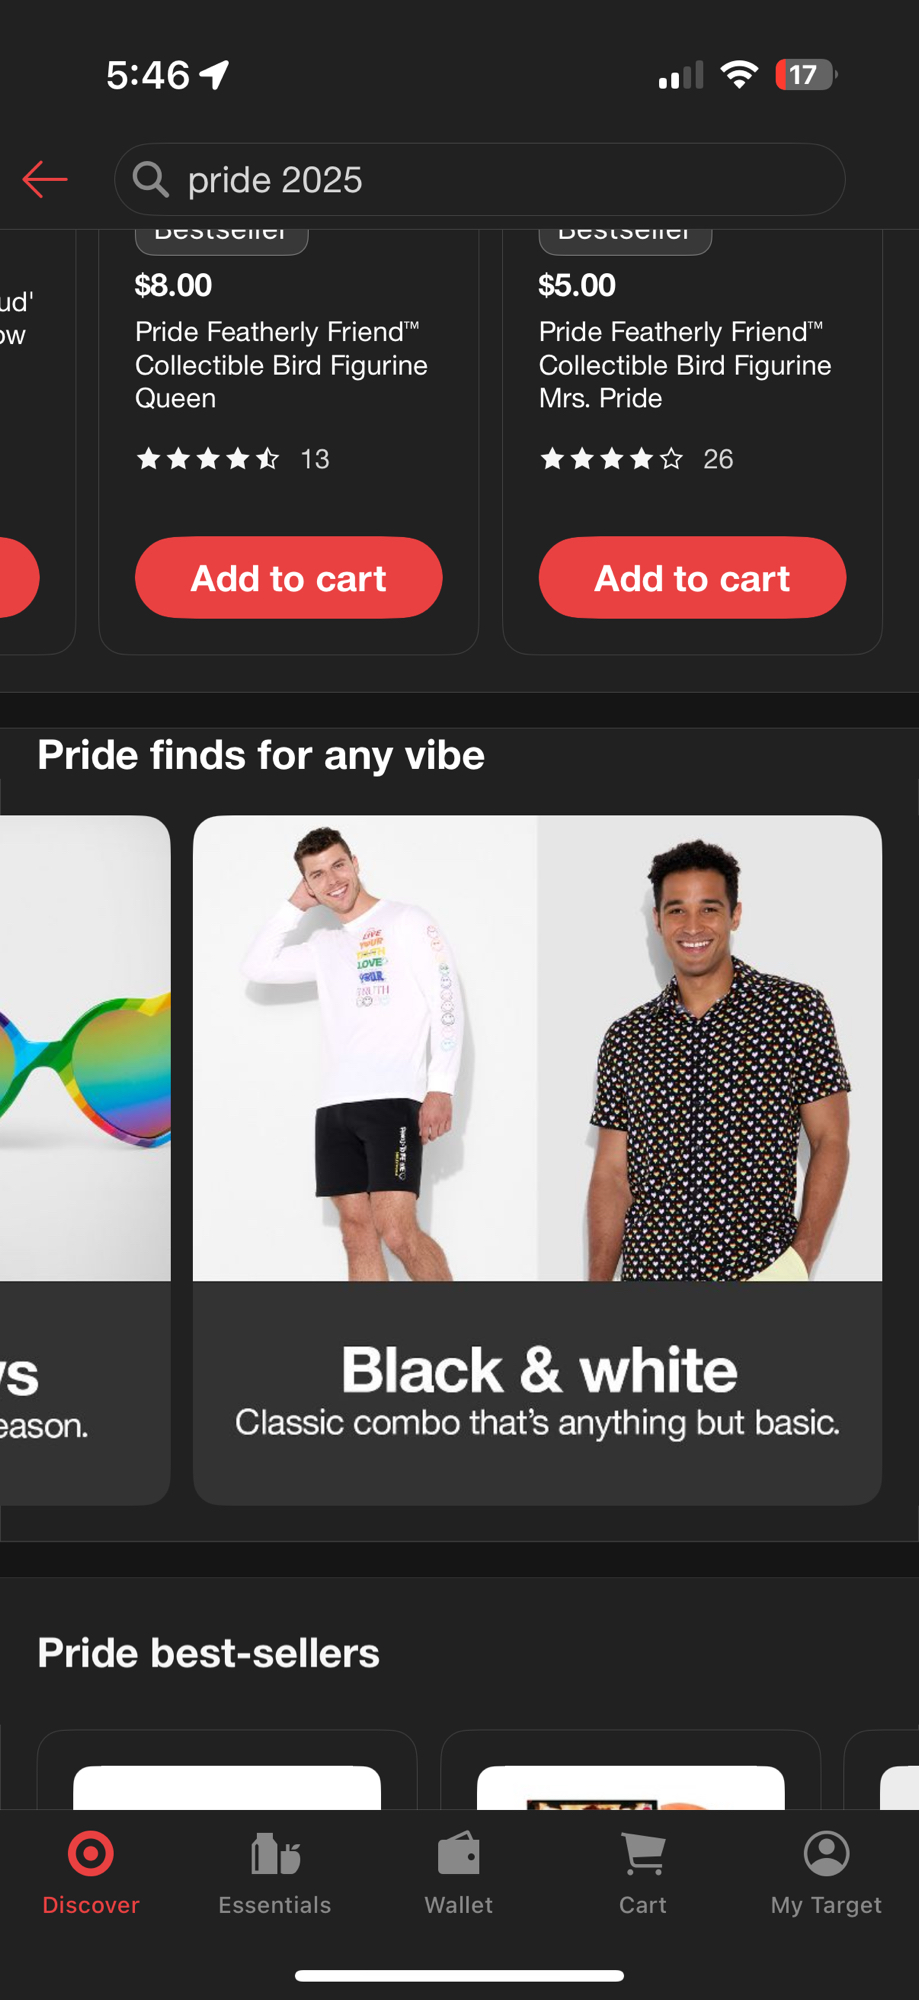View star rating with 26 reviews
The image size is (919, 2000).
[x=636, y=459]
